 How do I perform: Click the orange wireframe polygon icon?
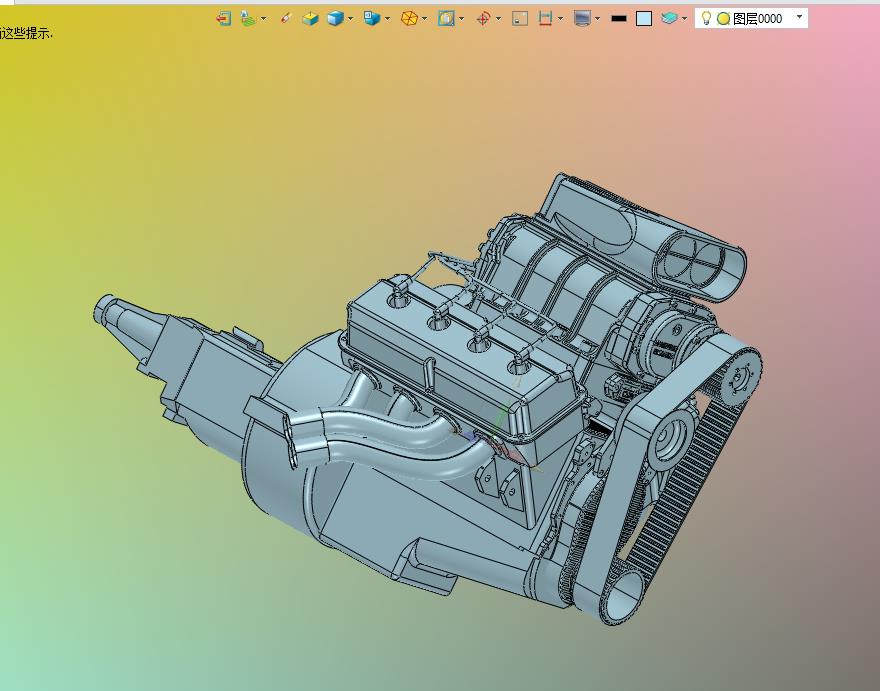(409, 18)
